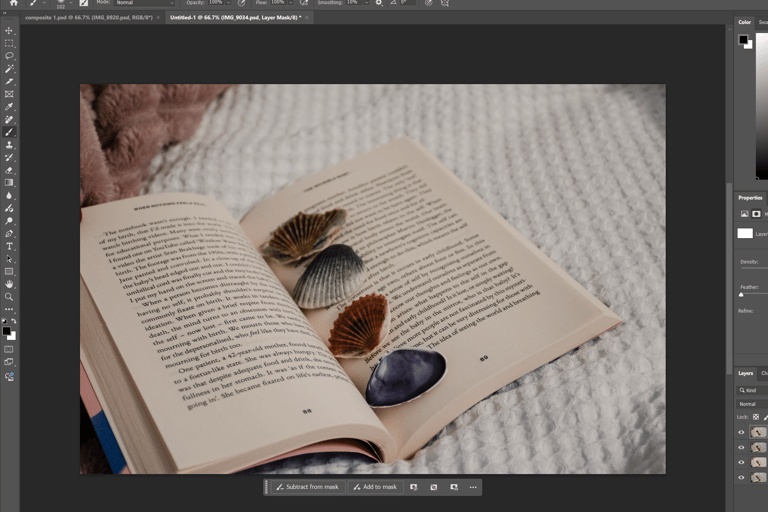Select the Lasso tool

9,56
